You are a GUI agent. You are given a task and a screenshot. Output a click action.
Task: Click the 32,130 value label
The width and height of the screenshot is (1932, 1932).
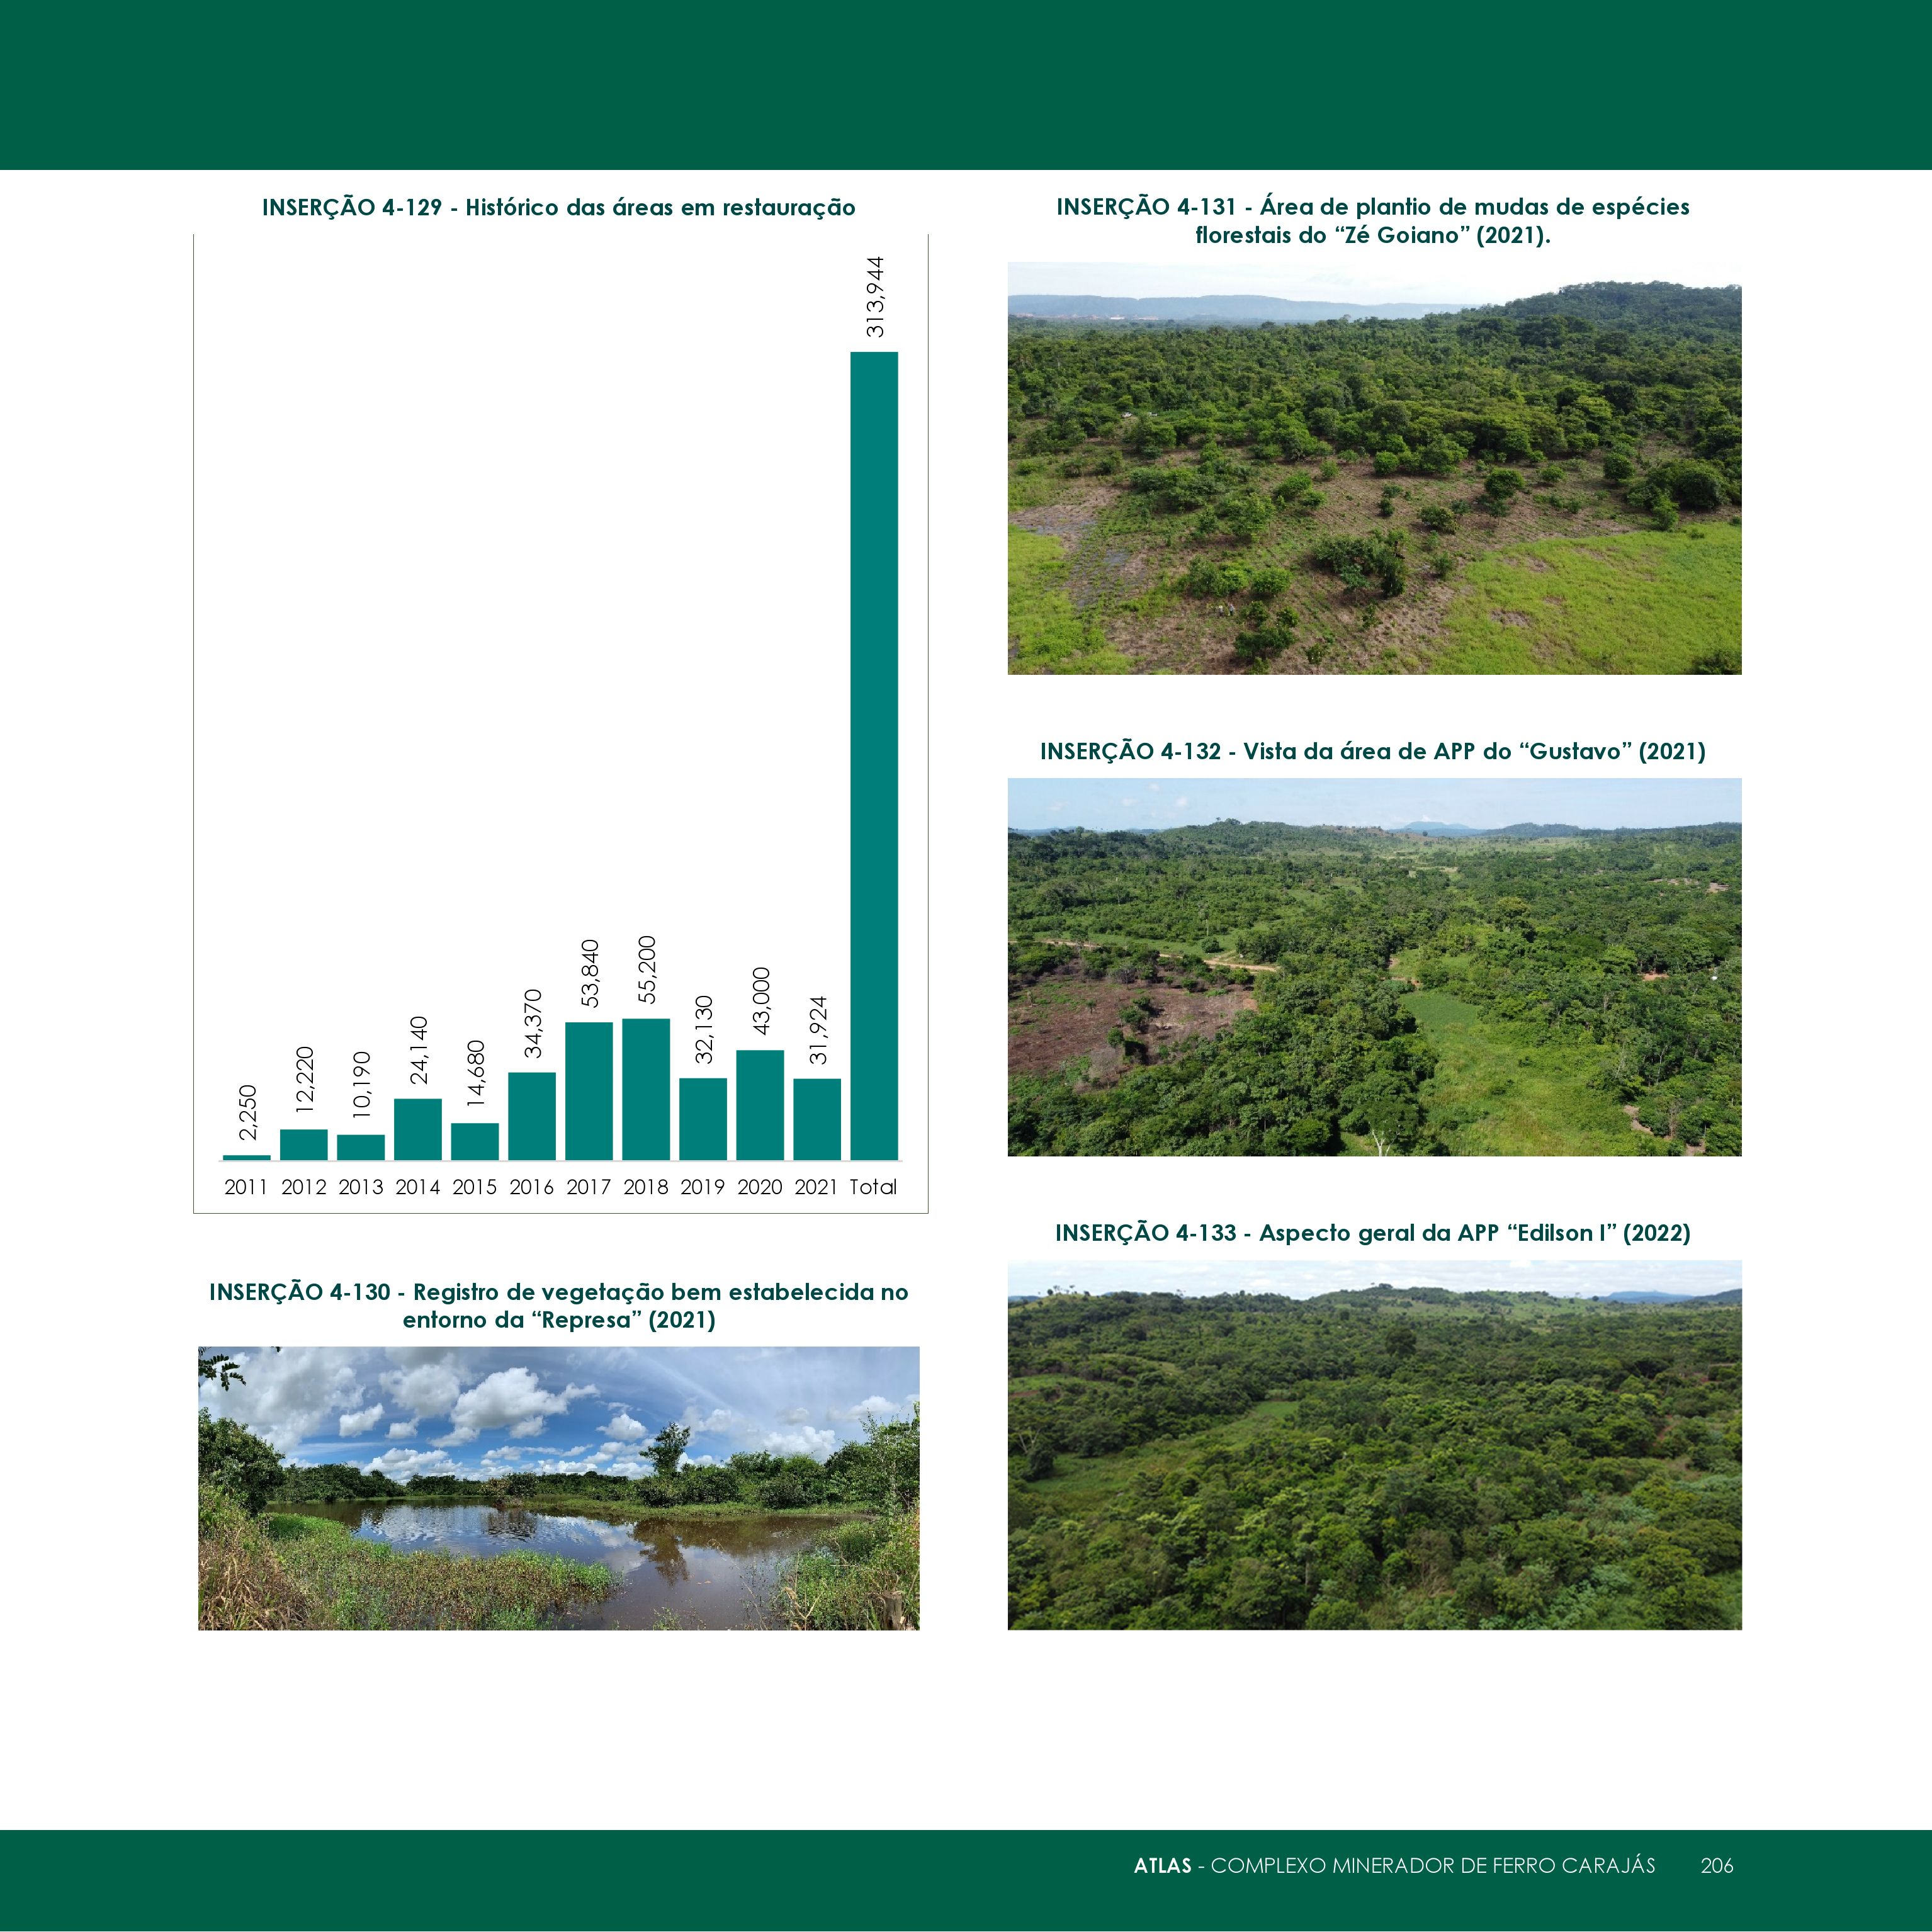point(704,1029)
